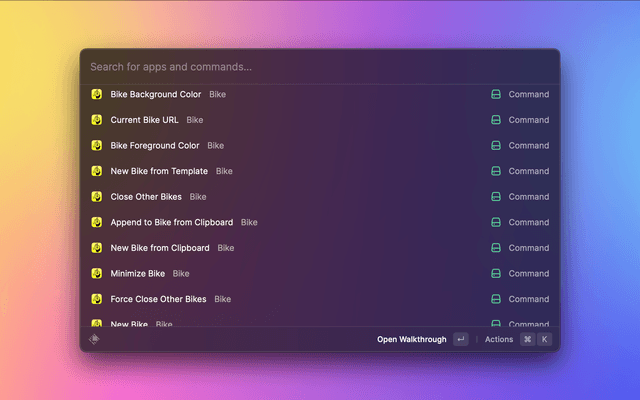
Task: Click the Return key shortcut badge
Action: [x=460, y=339]
